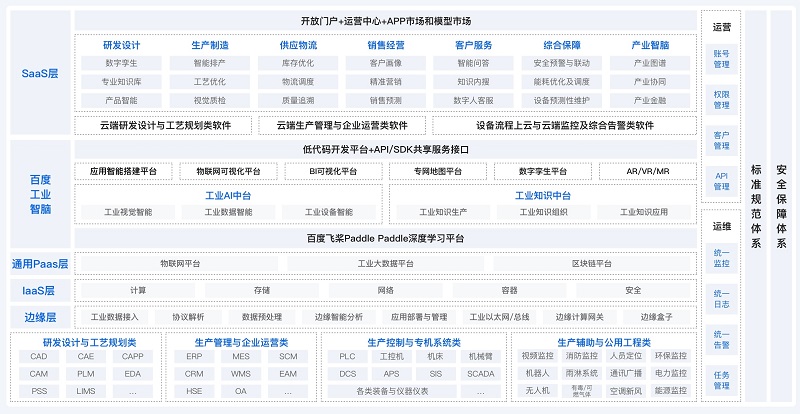The width and height of the screenshot is (800, 414).
Task: Click the '客户管理' box
Action: coord(721,140)
